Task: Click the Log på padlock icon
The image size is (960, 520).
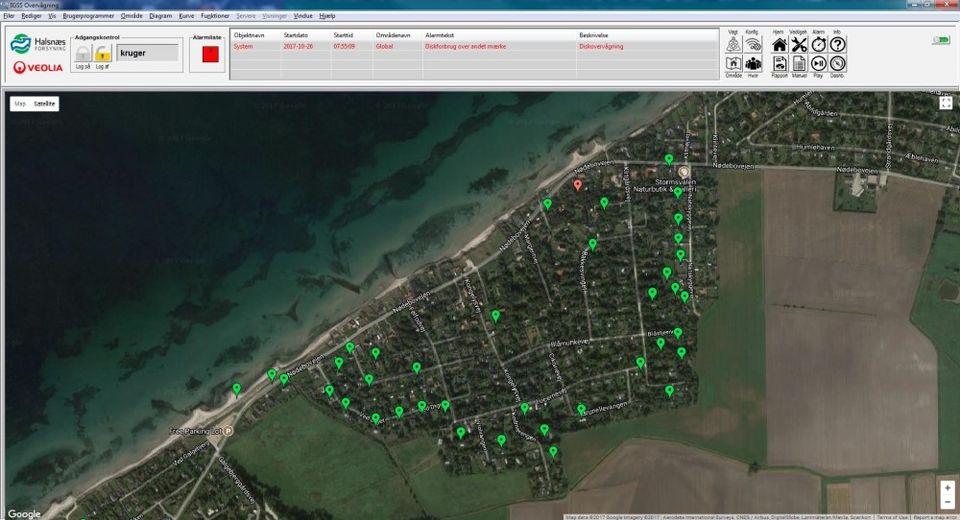Action: coord(83,53)
